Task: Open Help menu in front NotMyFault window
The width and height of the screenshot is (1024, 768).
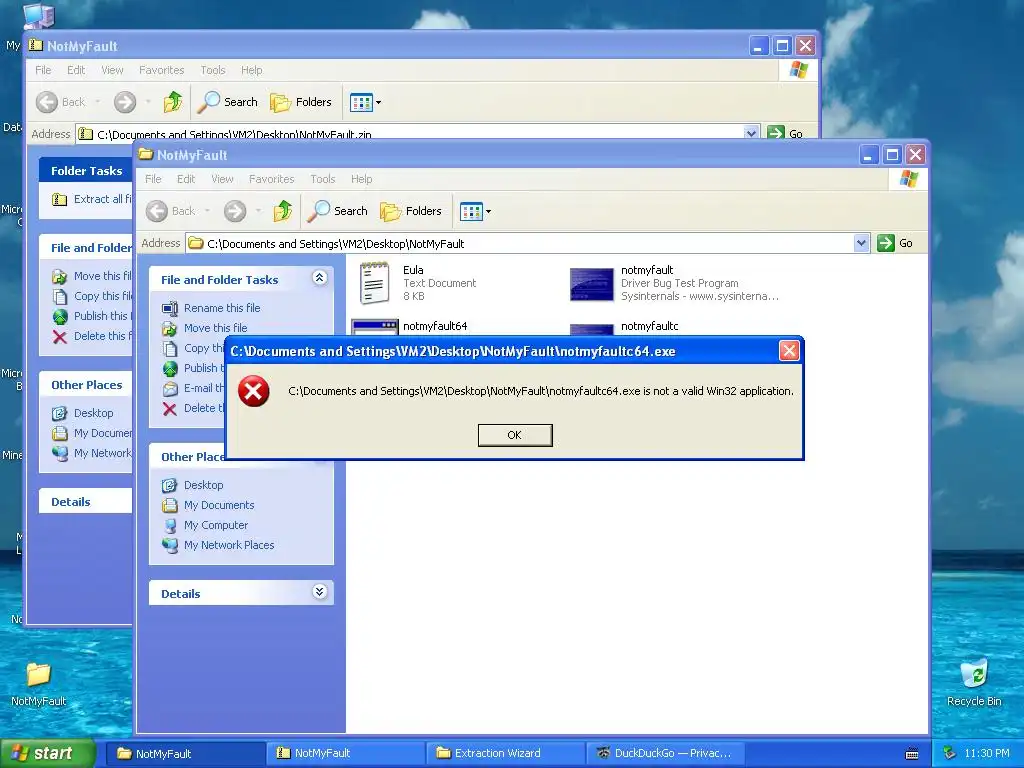Action: [361, 179]
